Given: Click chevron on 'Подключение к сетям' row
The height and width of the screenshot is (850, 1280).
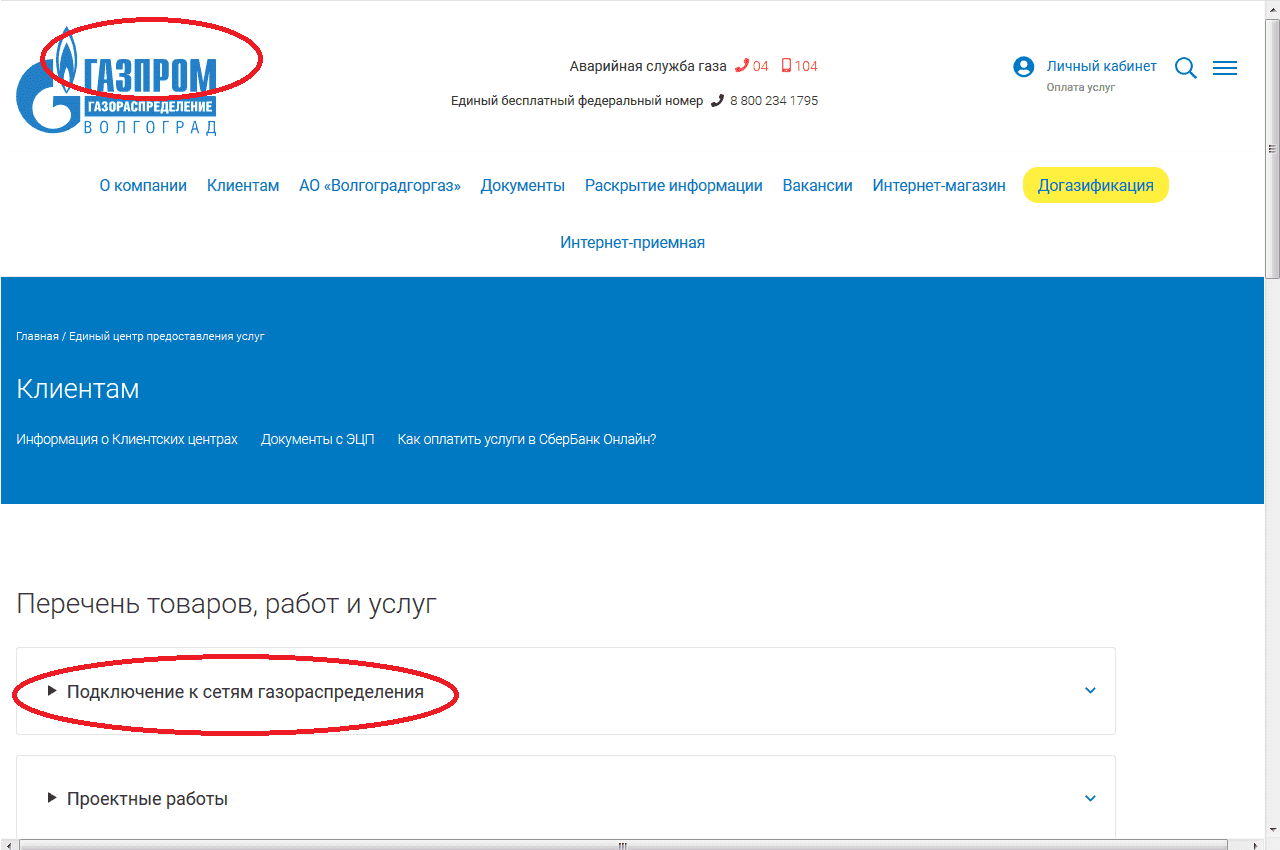Looking at the screenshot, I should 1090,691.
